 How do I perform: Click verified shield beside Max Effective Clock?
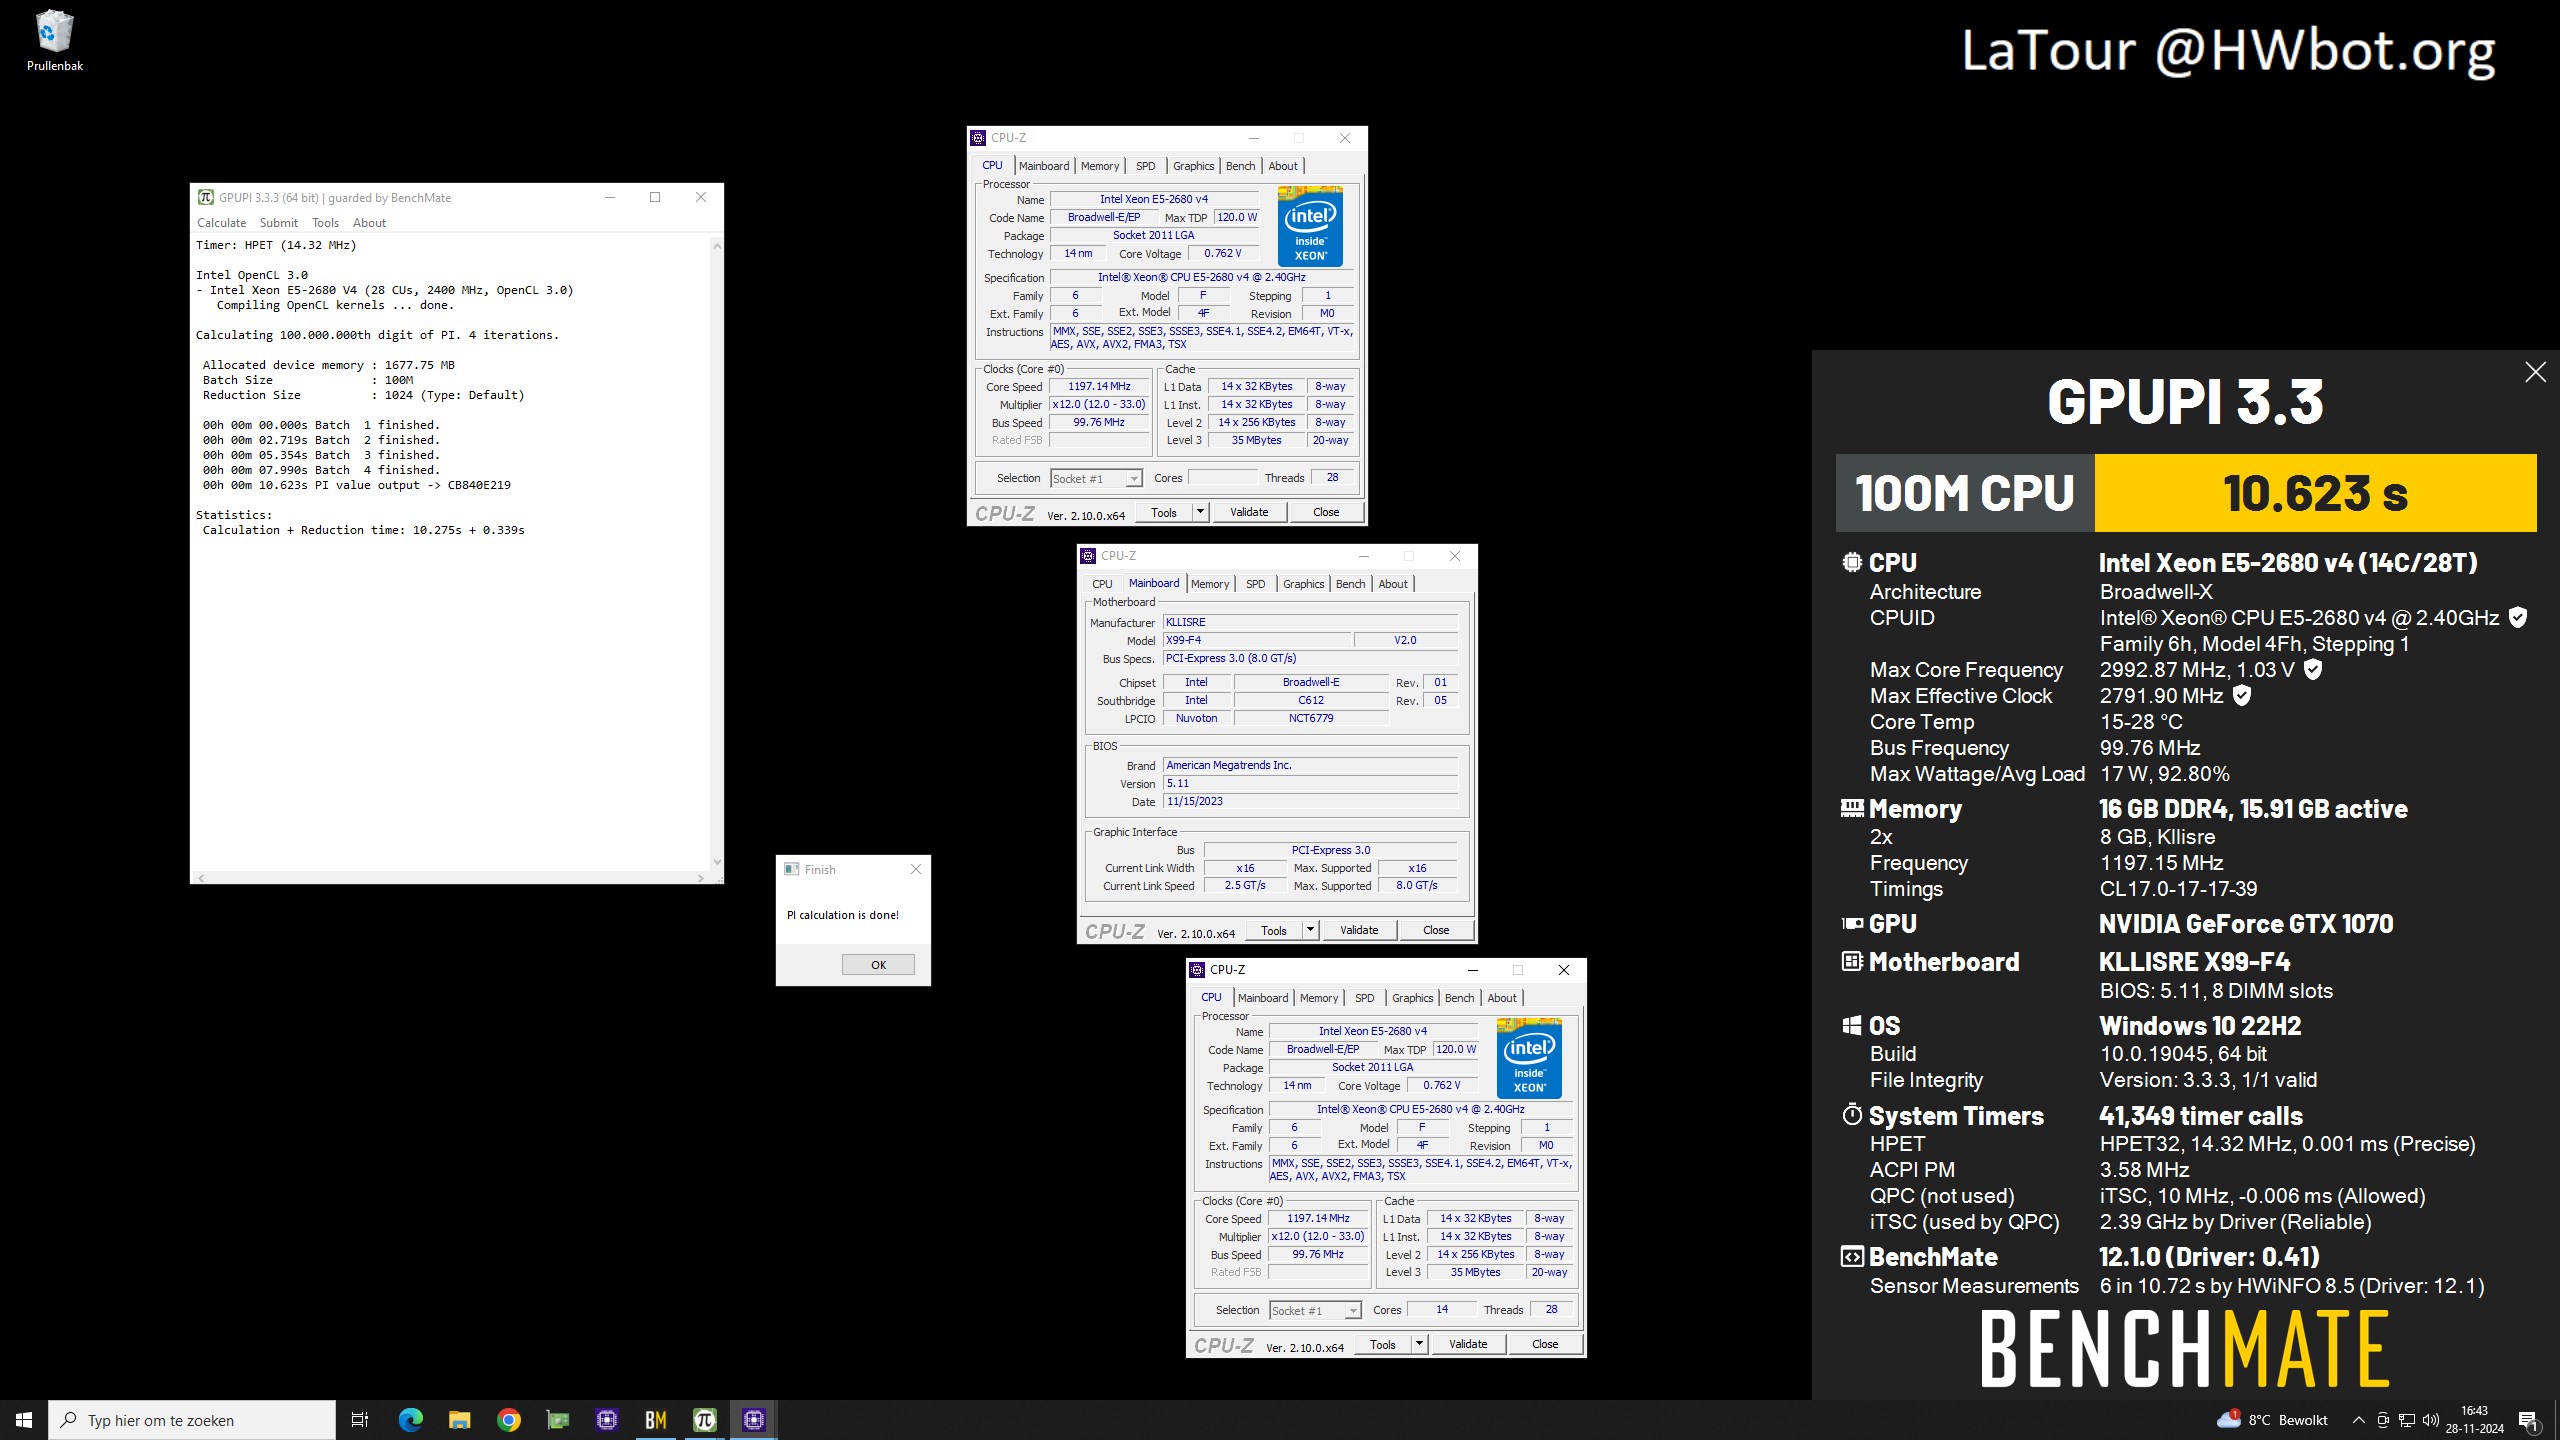2242,696
